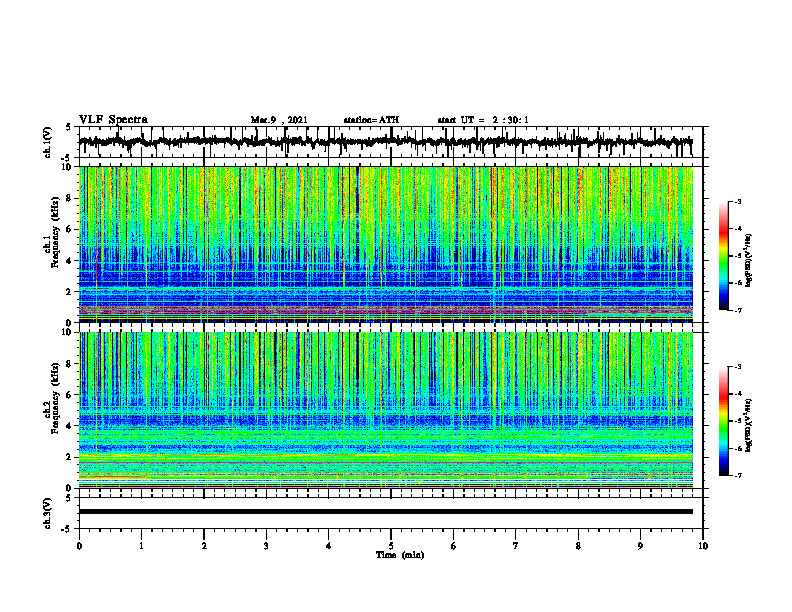Select the date text "Mar.9 , 2021"
The image size is (792, 612).
(279, 120)
